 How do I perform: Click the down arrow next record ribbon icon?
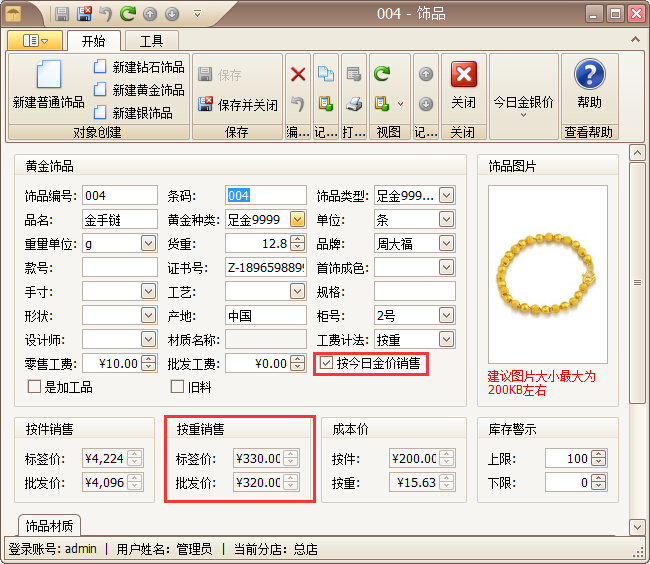[x=426, y=104]
